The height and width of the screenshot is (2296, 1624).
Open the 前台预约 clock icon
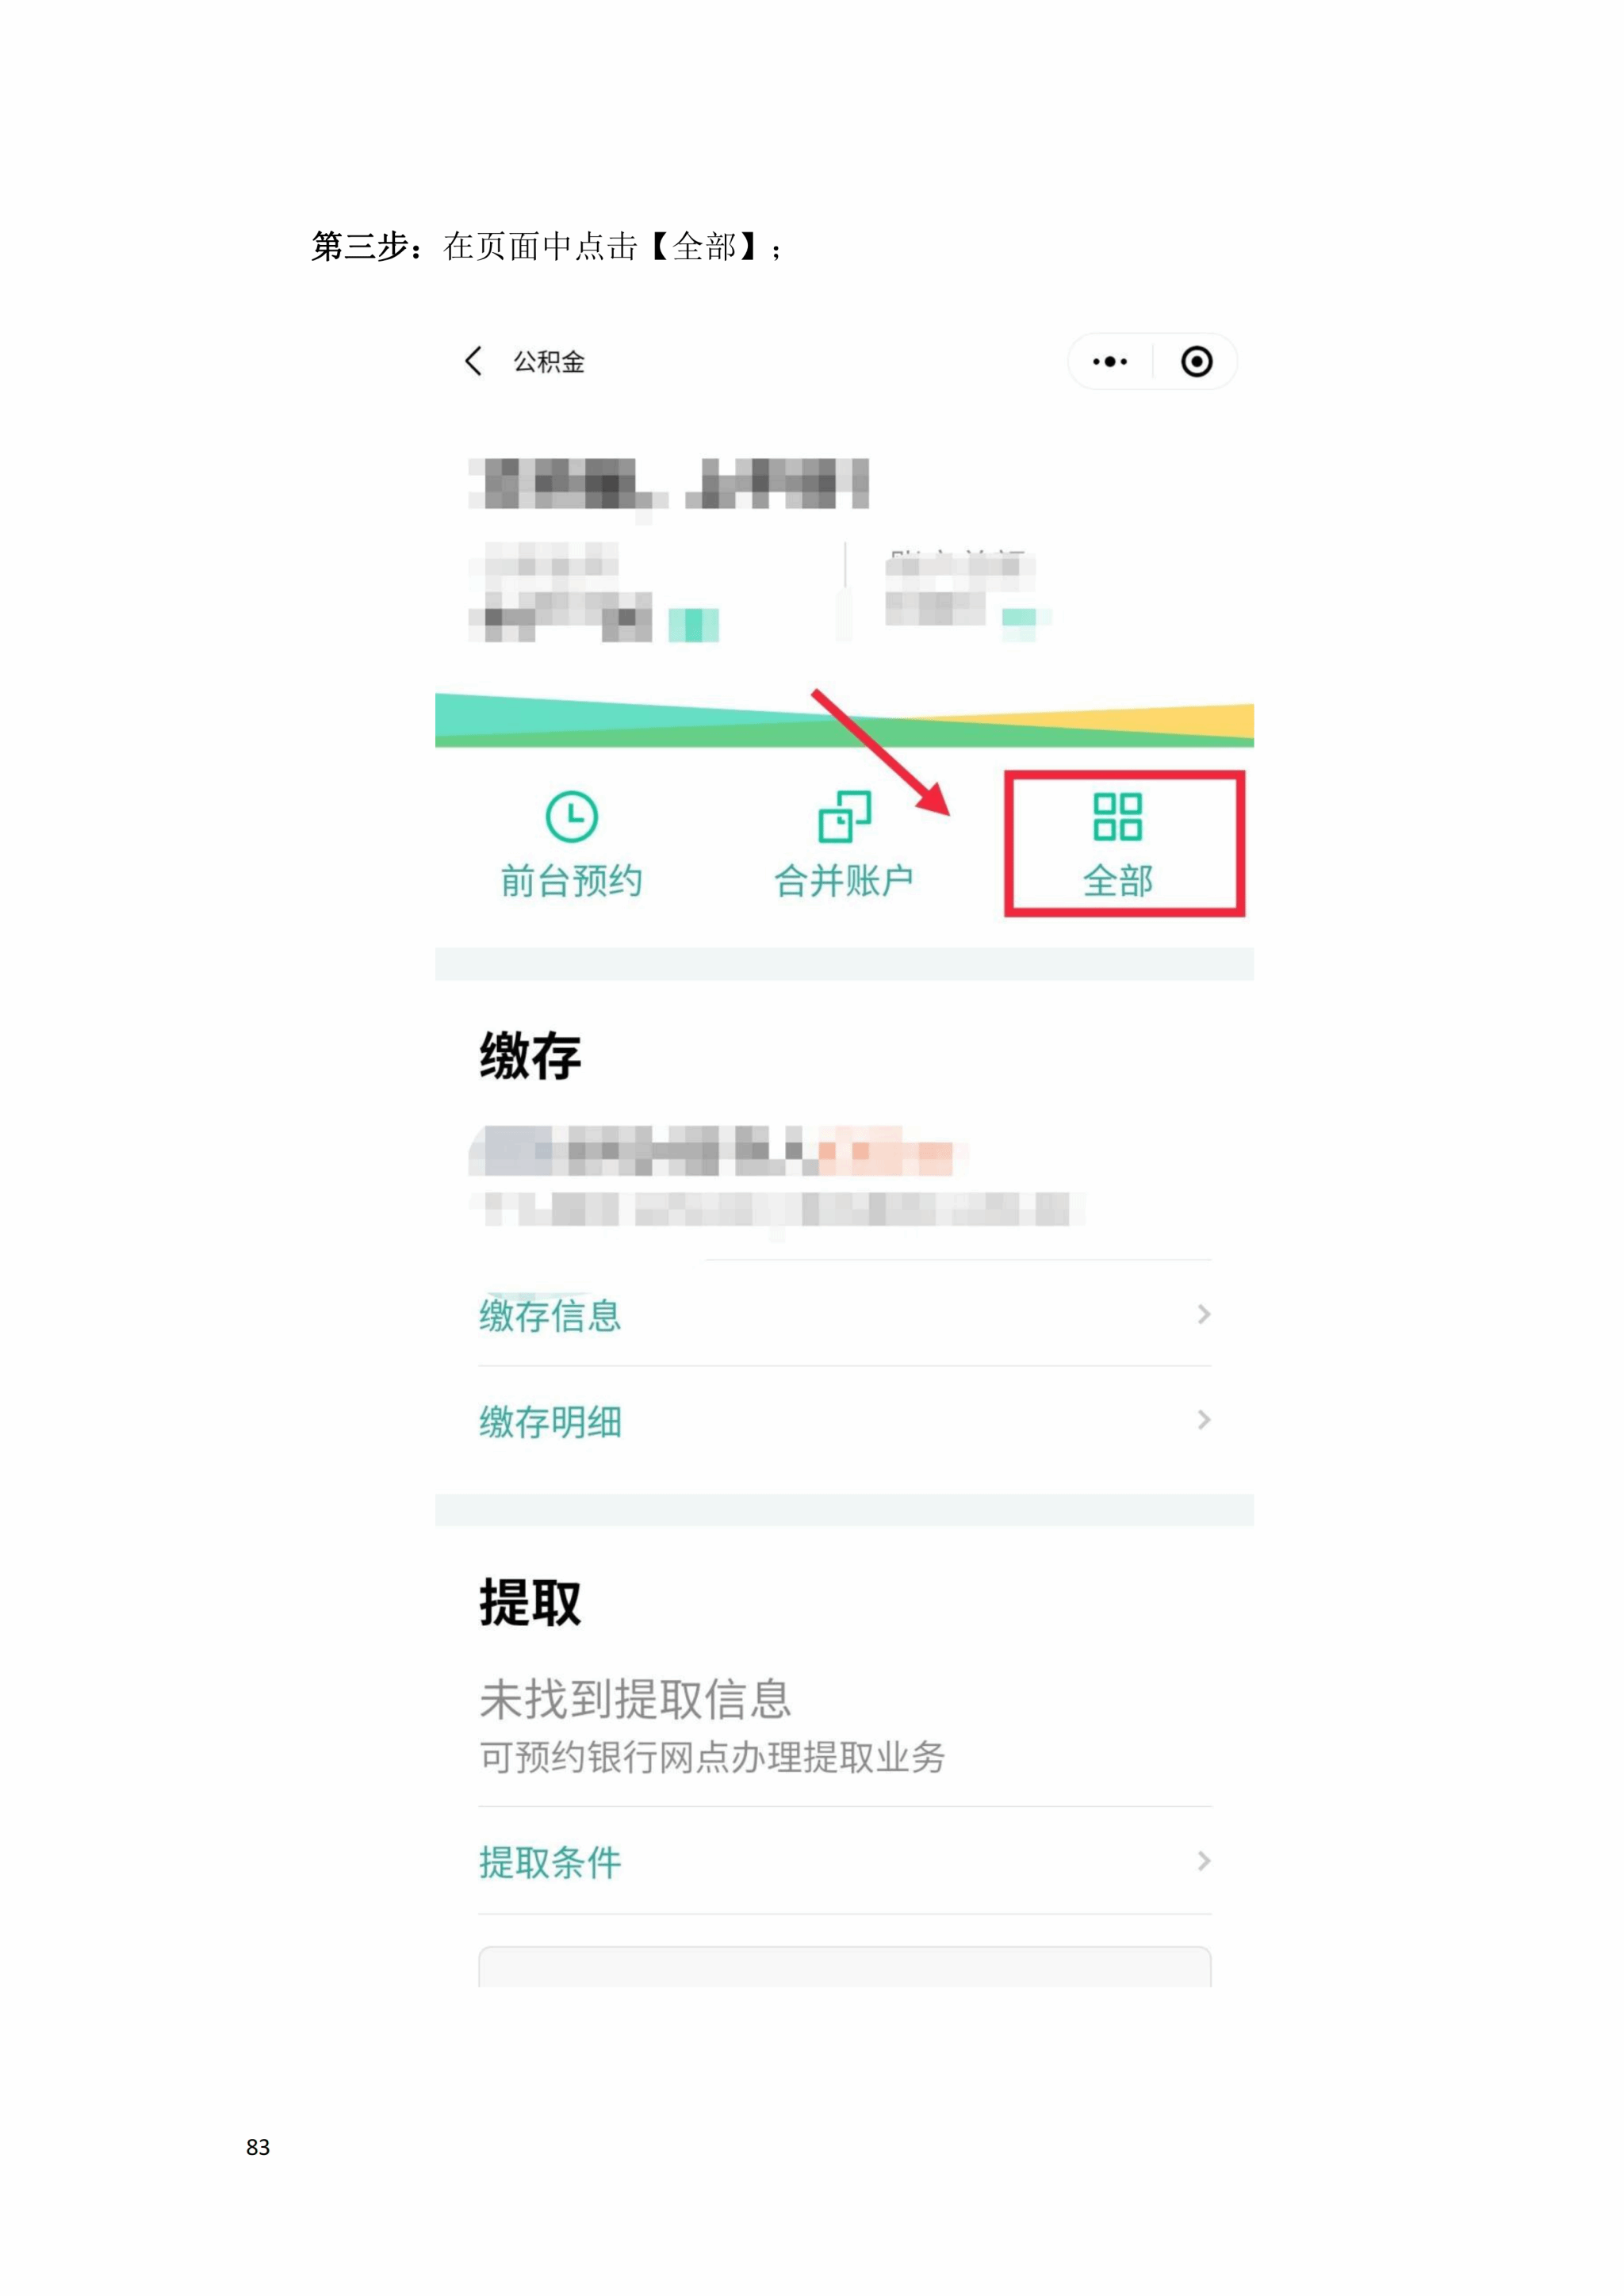[x=571, y=816]
